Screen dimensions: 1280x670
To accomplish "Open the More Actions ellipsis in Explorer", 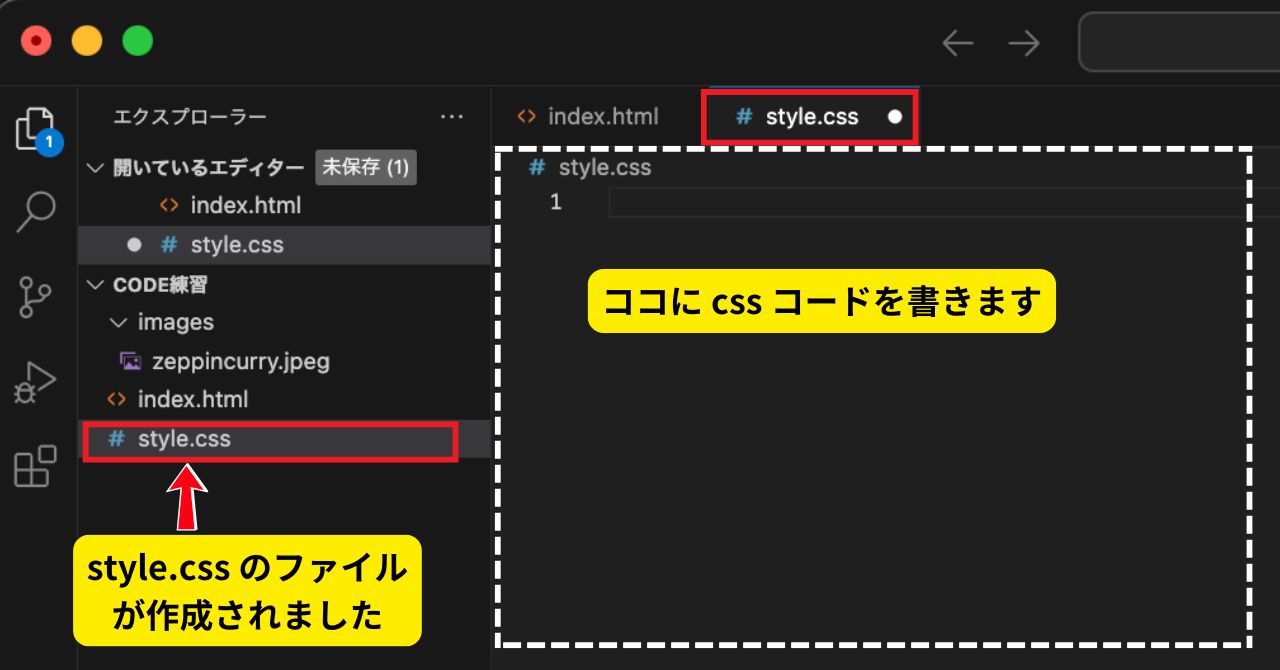I will [x=452, y=116].
